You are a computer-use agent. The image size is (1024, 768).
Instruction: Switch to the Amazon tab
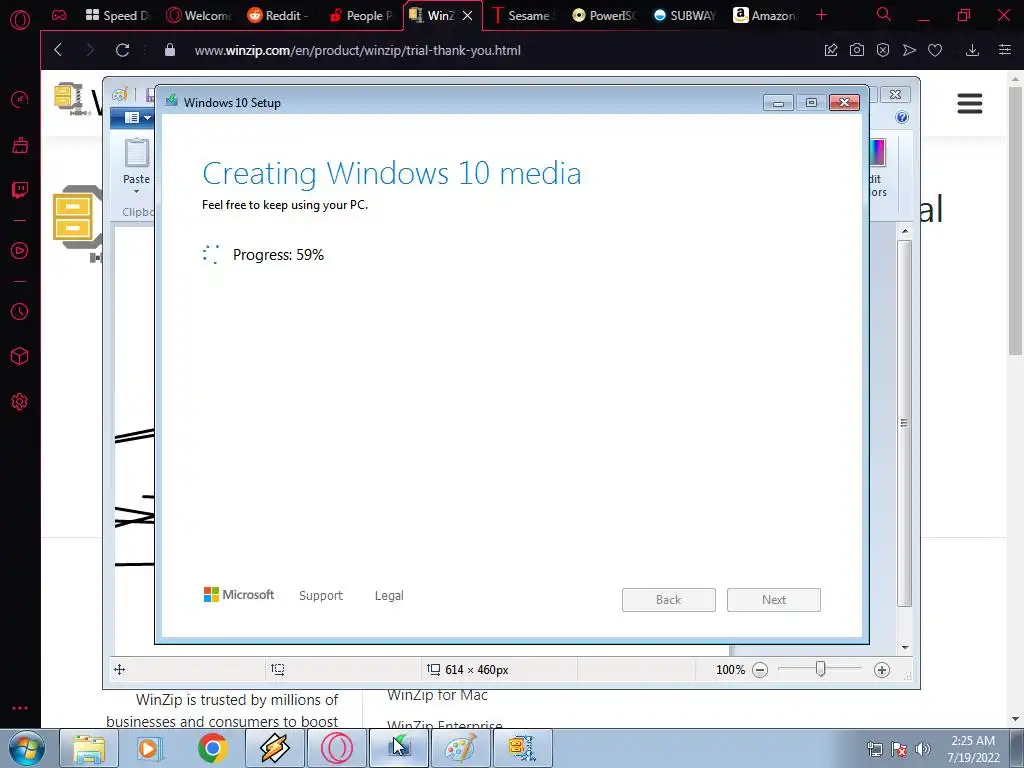[765, 16]
